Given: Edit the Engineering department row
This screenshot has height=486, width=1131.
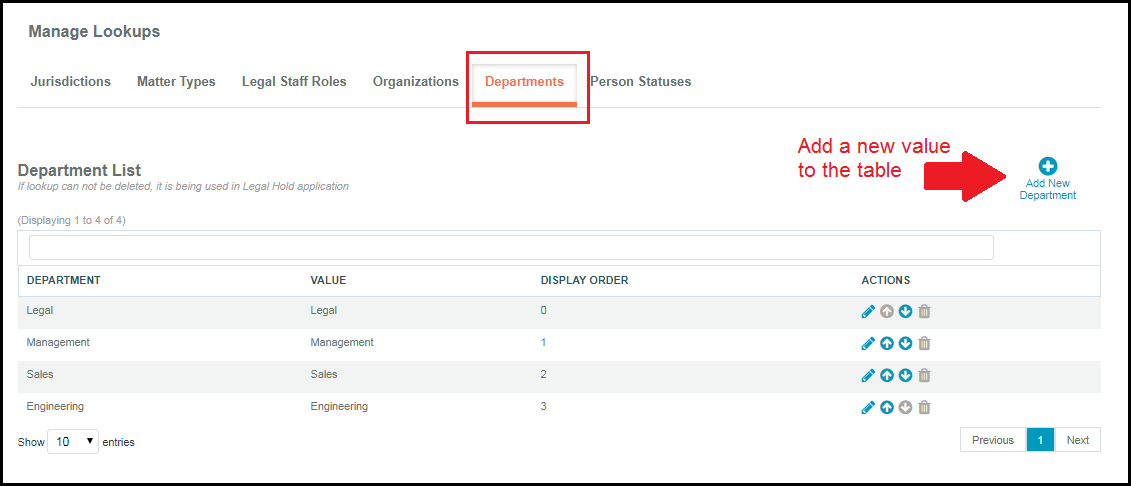Looking at the screenshot, I should point(868,408).
